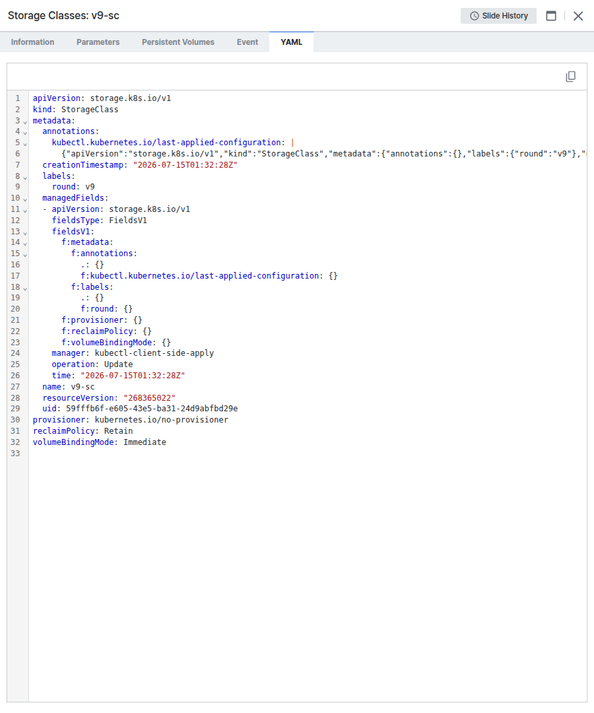Screen dimensions: 594x713
Task: Fold the last-applied-configuration block on line 5
Action: pos(25,144)
